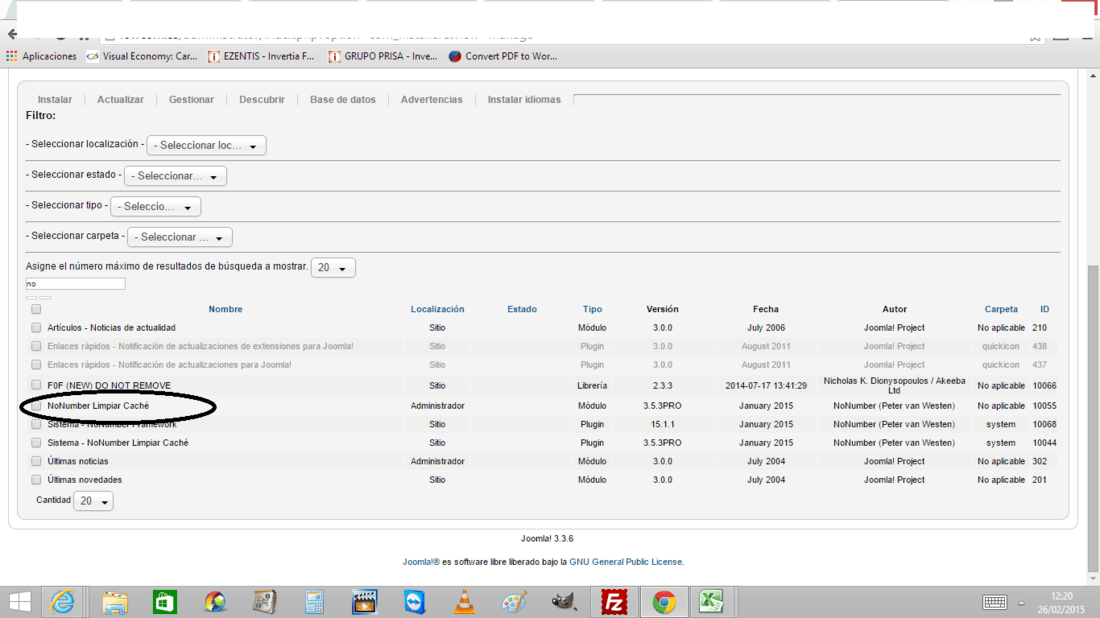Open the Visual Economy bookmark
Image resolution: width=1100 pixels, height=618 pixels.
pyautogui.click(x=142, y=56)
